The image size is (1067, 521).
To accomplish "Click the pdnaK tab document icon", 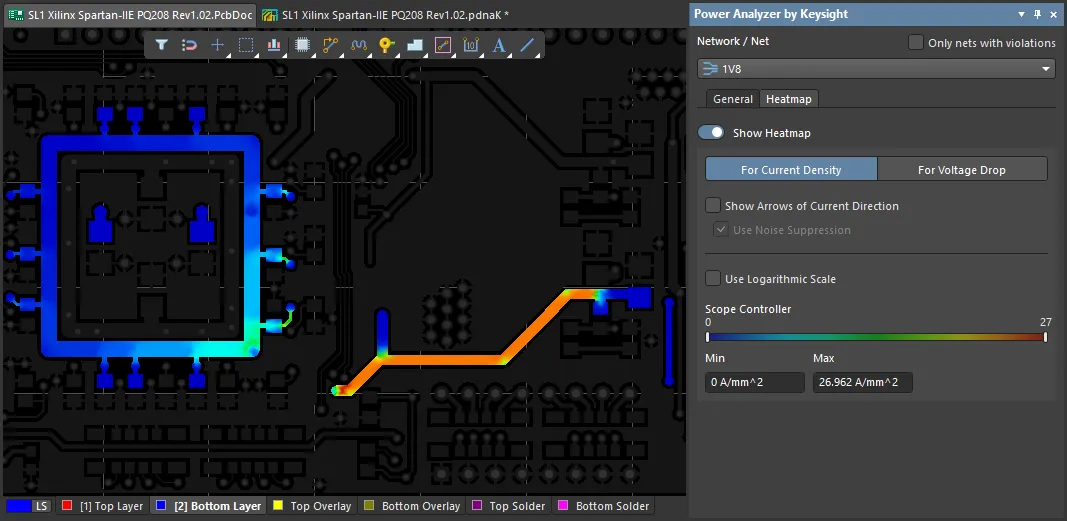I will tap(269, 14).
